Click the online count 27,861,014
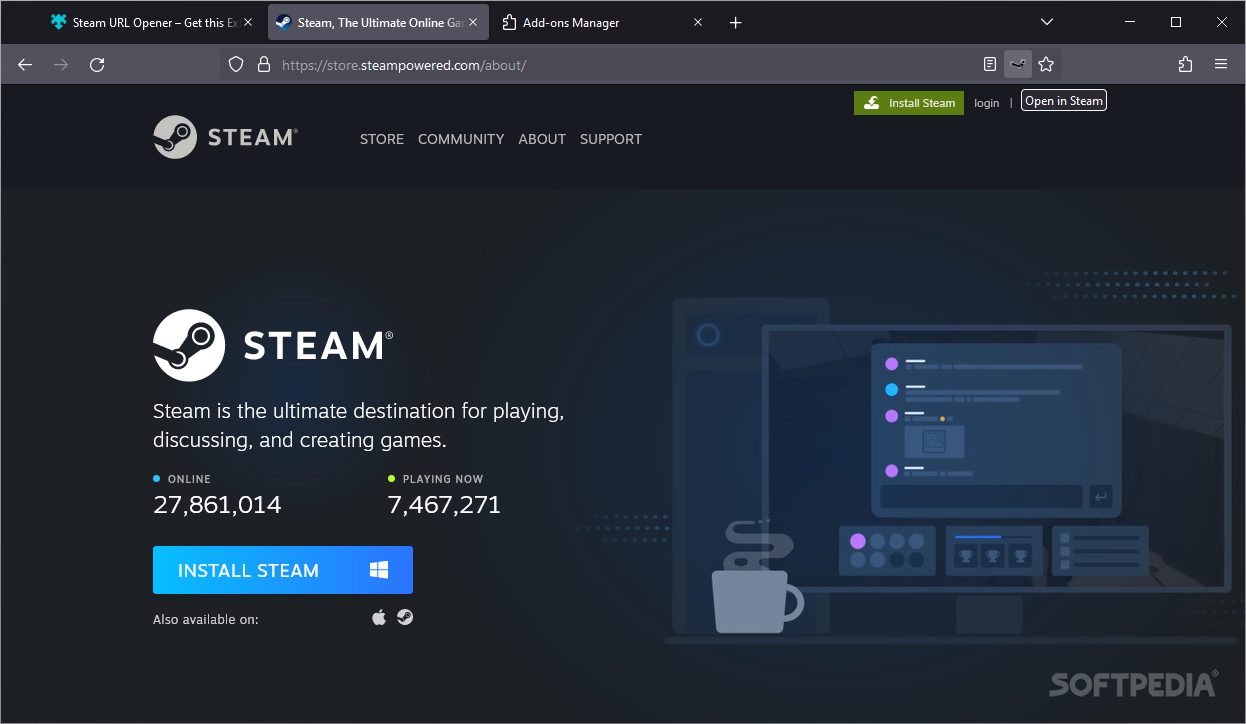1246x724 pixels. [217, 505]
